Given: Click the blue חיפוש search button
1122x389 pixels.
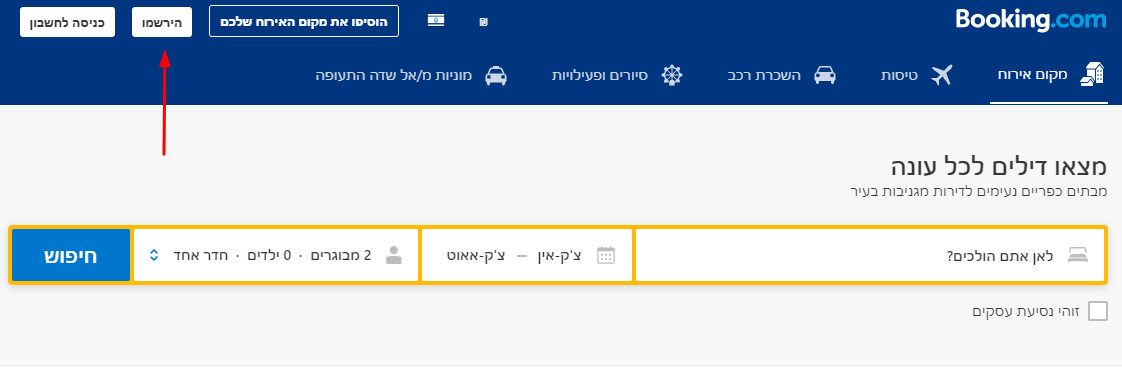Looking at the screenshot, I should [71, 255].
